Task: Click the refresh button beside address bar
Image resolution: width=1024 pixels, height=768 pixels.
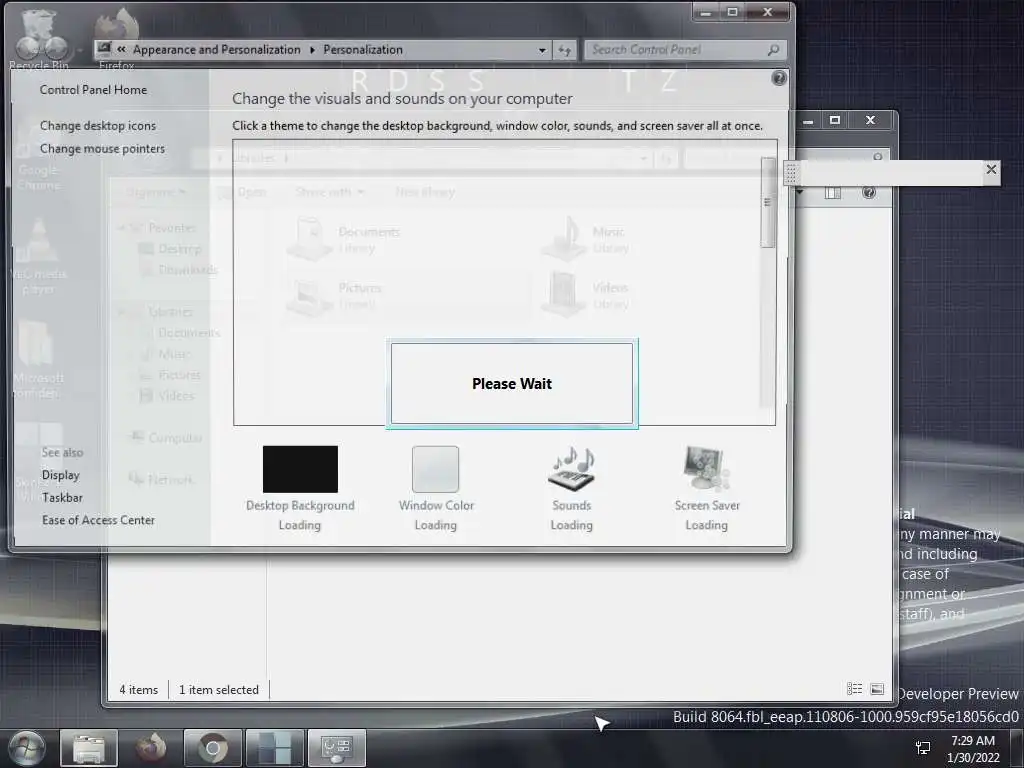Action: (565, 50)
